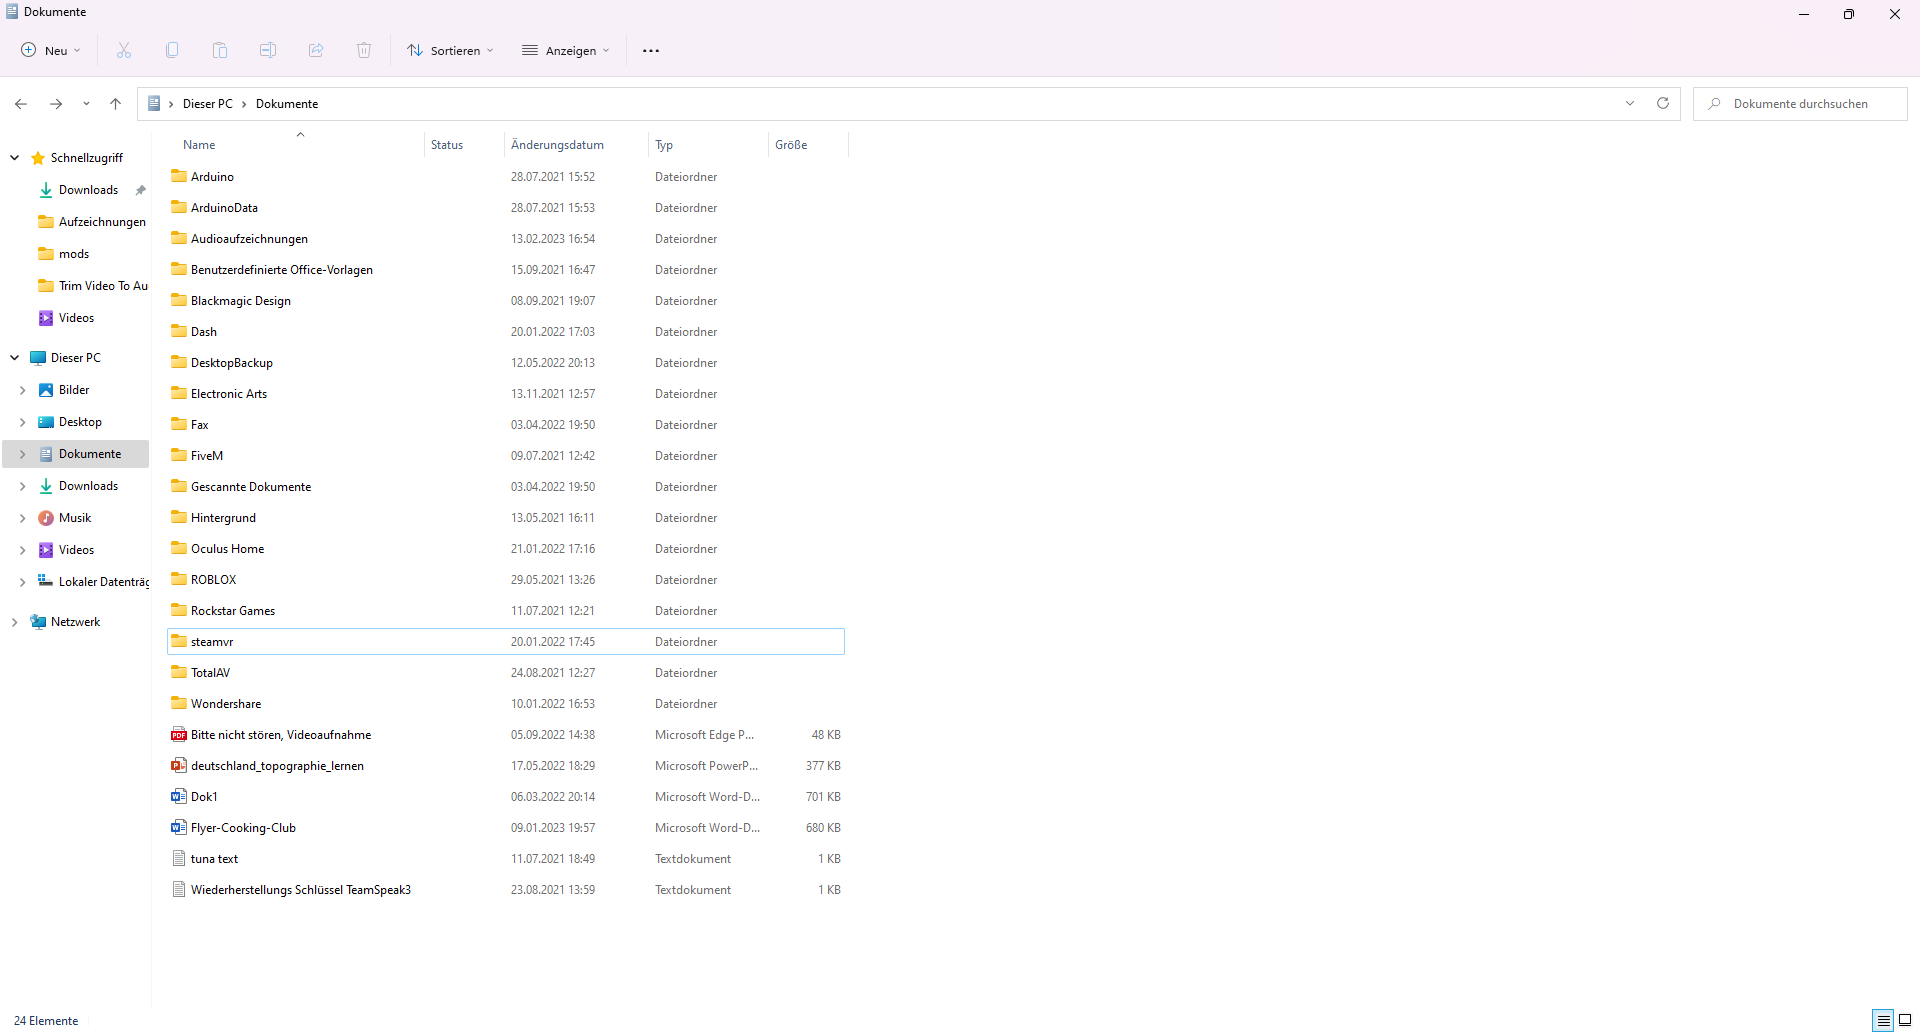Sort by Änderungsdatum column header

tap(557, 145)
